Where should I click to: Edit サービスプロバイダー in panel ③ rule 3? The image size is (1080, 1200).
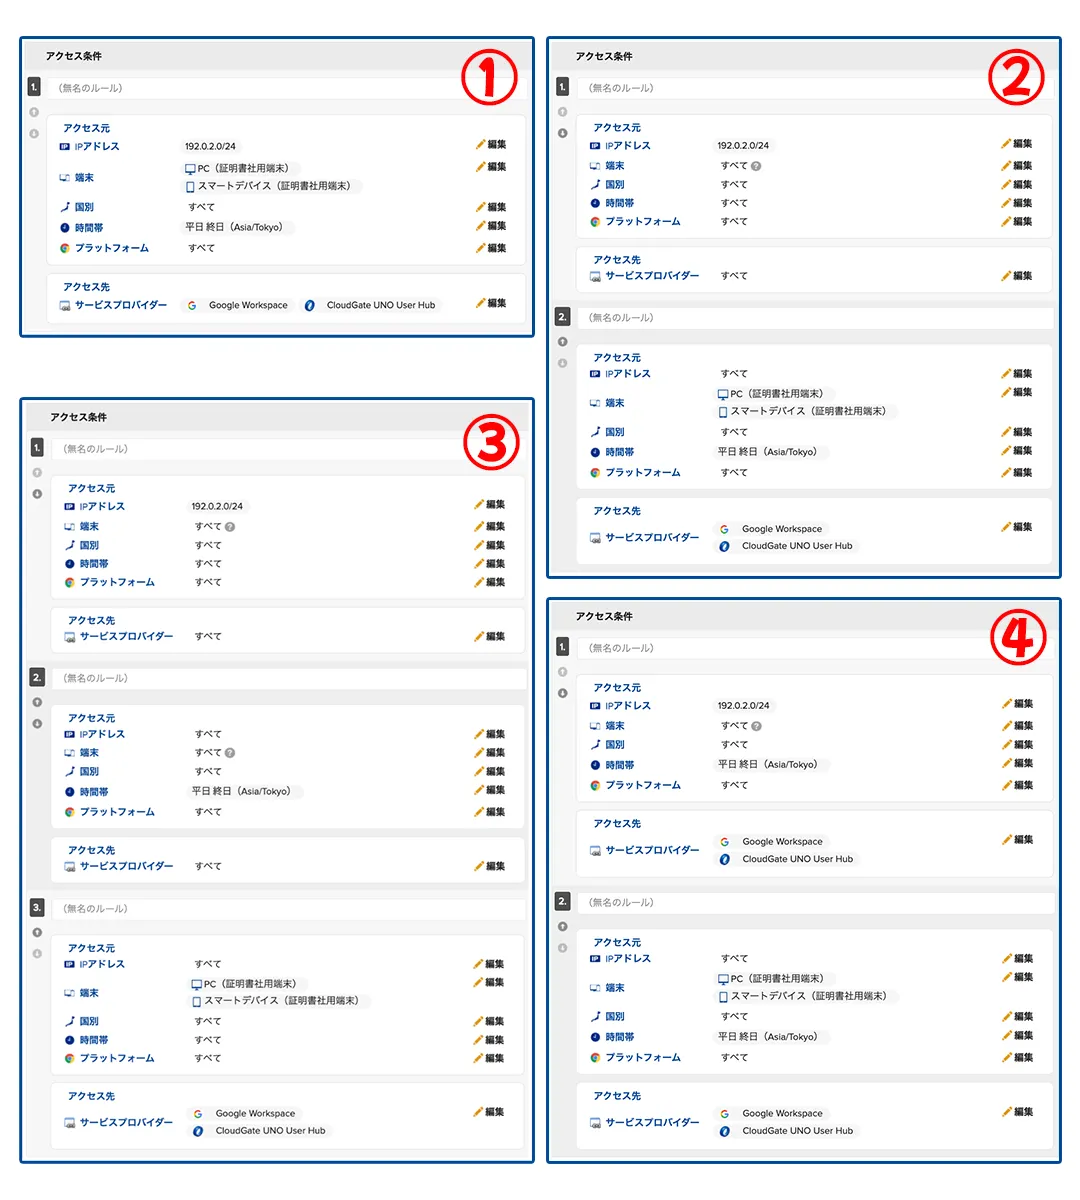[x=489, y=1112]
